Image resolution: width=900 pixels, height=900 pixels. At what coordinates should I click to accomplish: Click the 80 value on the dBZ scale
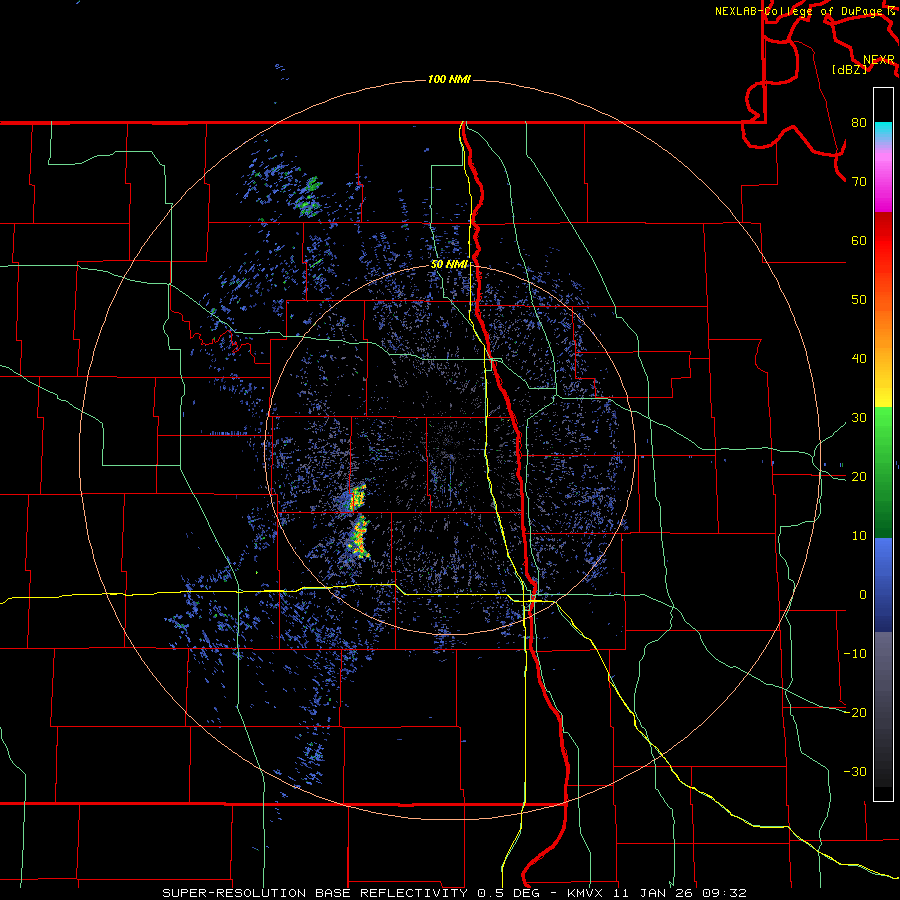click(x=859, y=123)
